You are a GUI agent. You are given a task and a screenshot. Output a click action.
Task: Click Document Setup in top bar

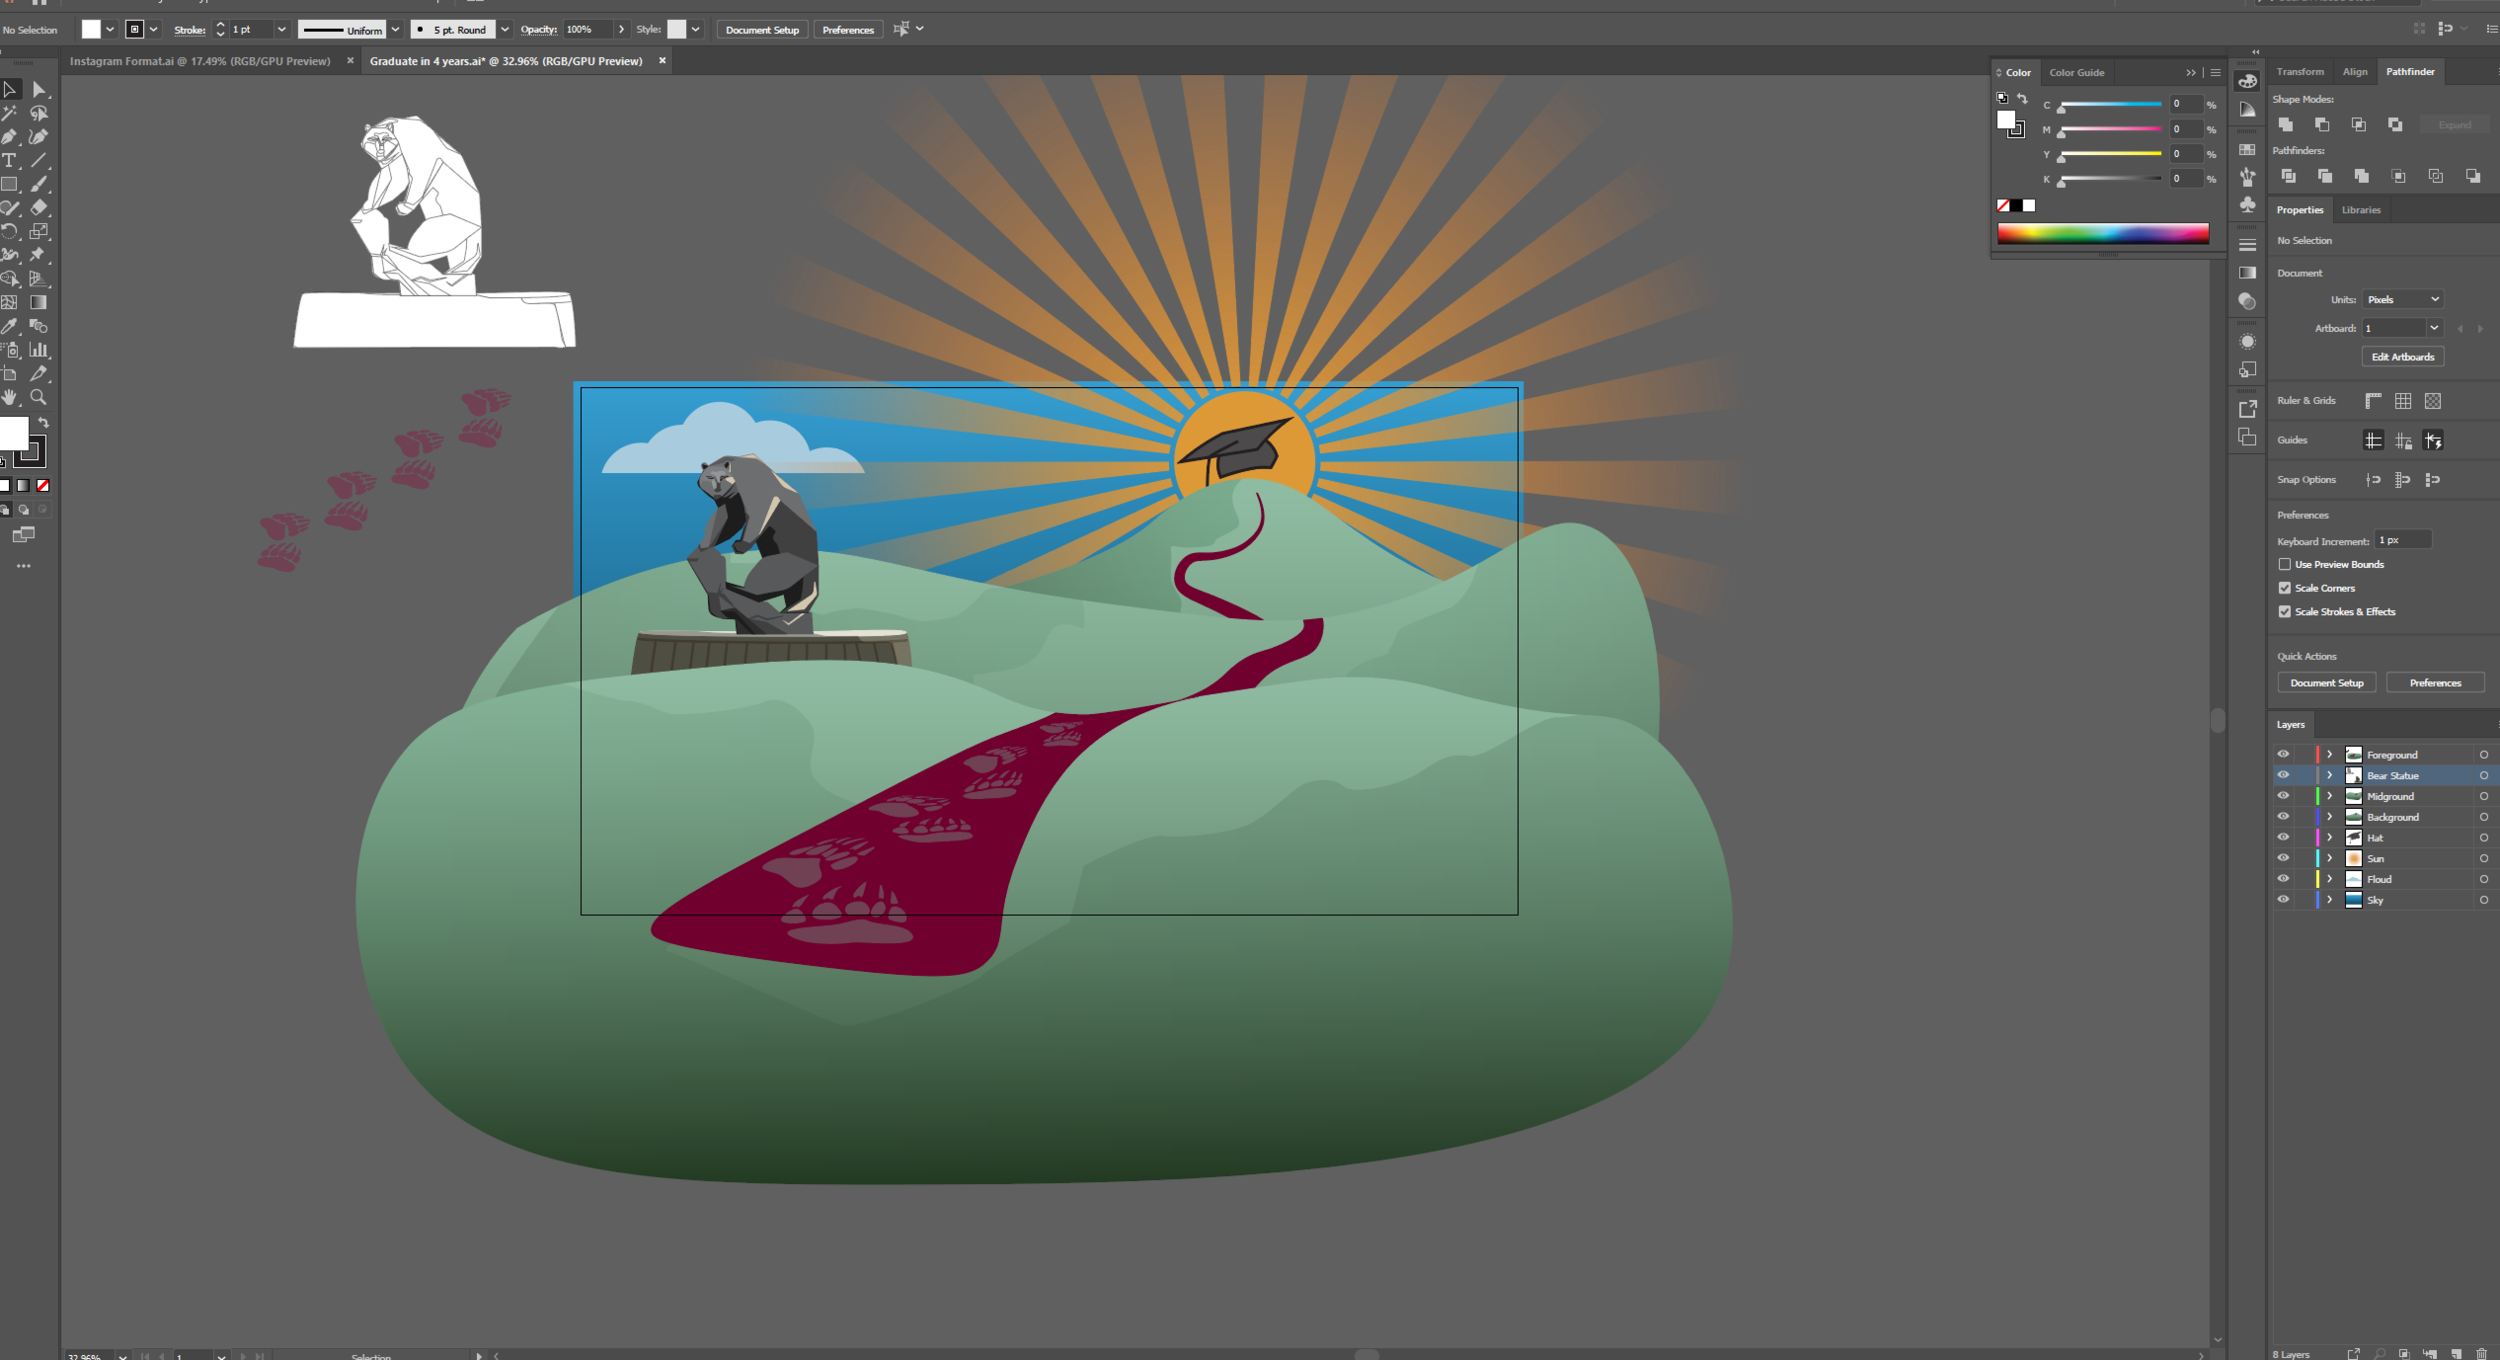(x=762, y=30)
